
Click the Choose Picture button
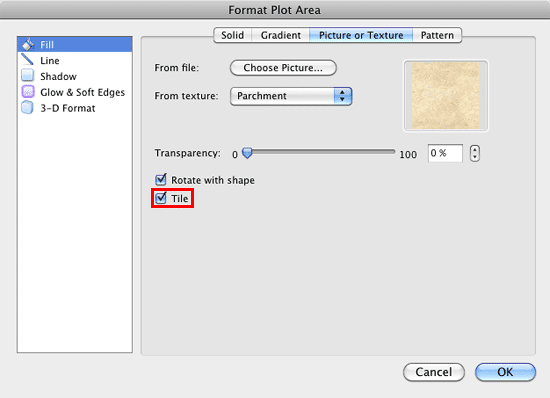(283, 68)
